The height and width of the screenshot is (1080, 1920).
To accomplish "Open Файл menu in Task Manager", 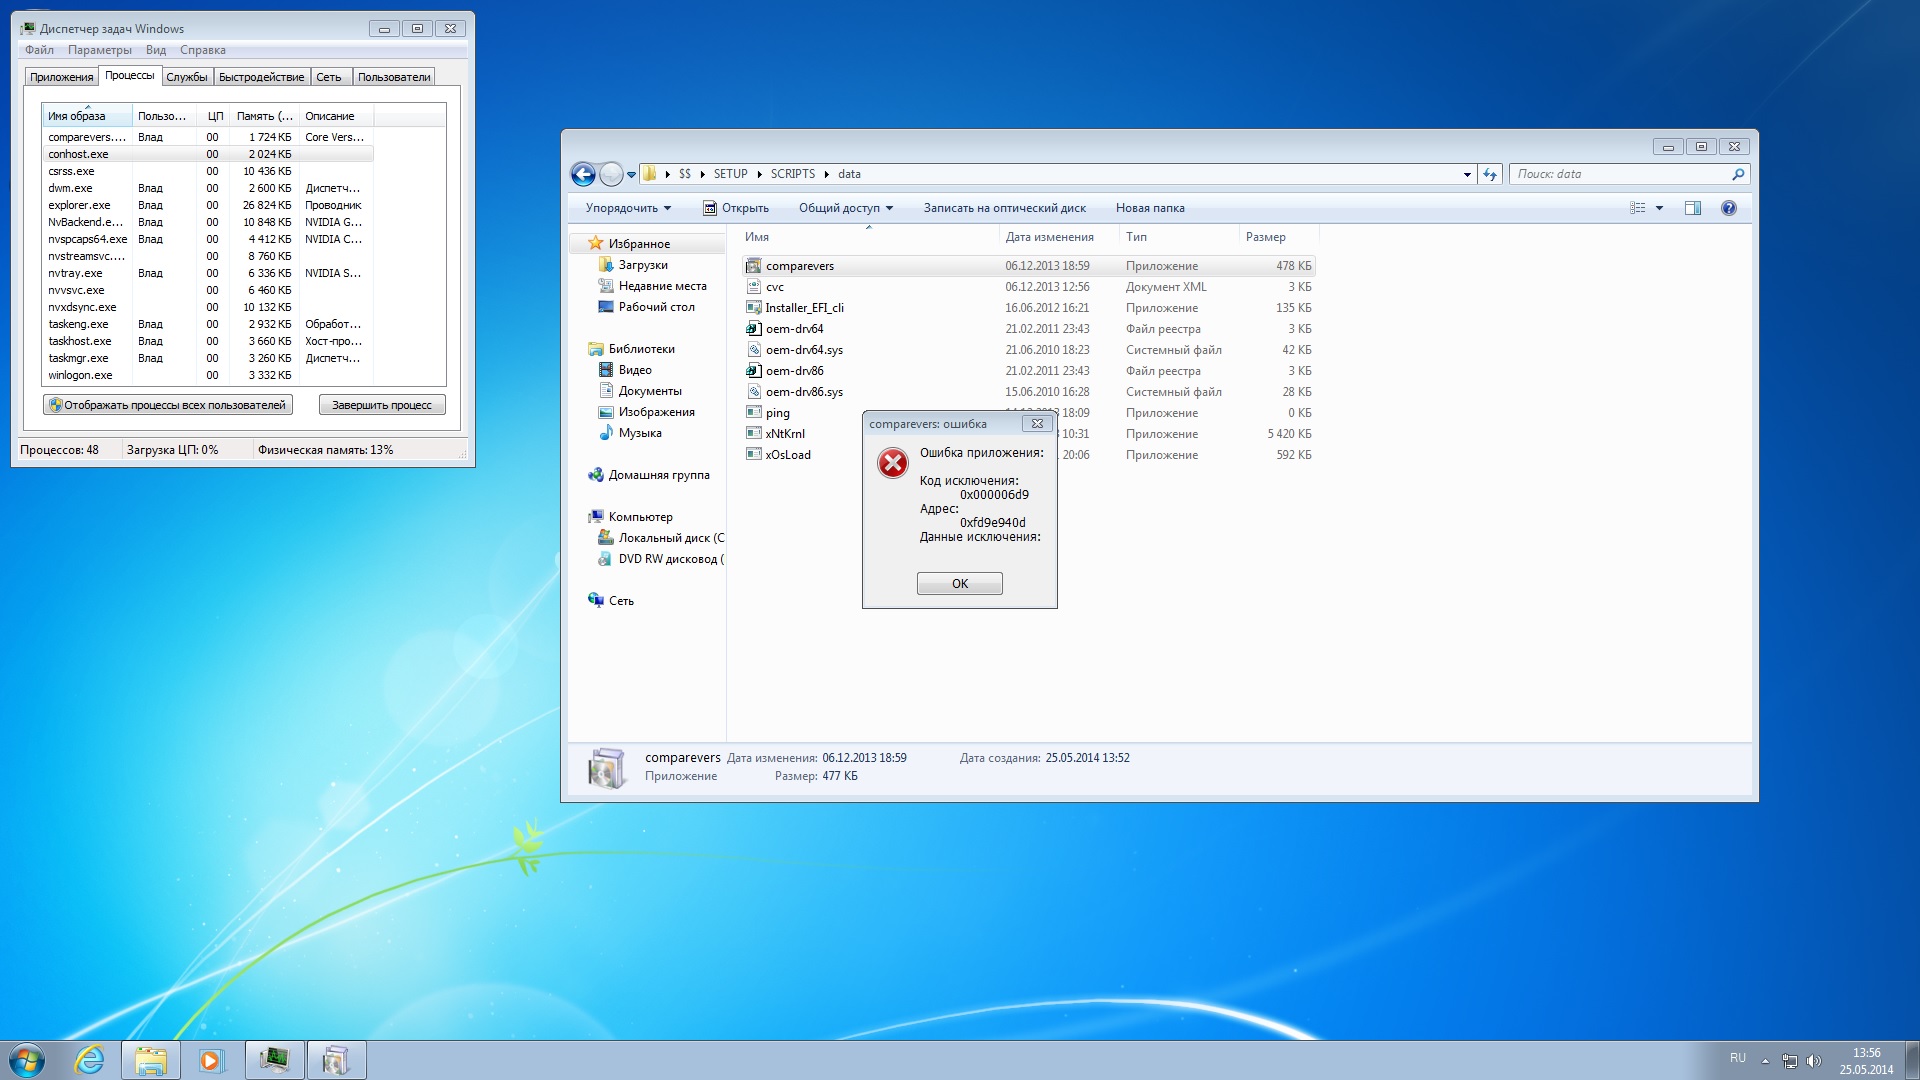I will [40, 50].
